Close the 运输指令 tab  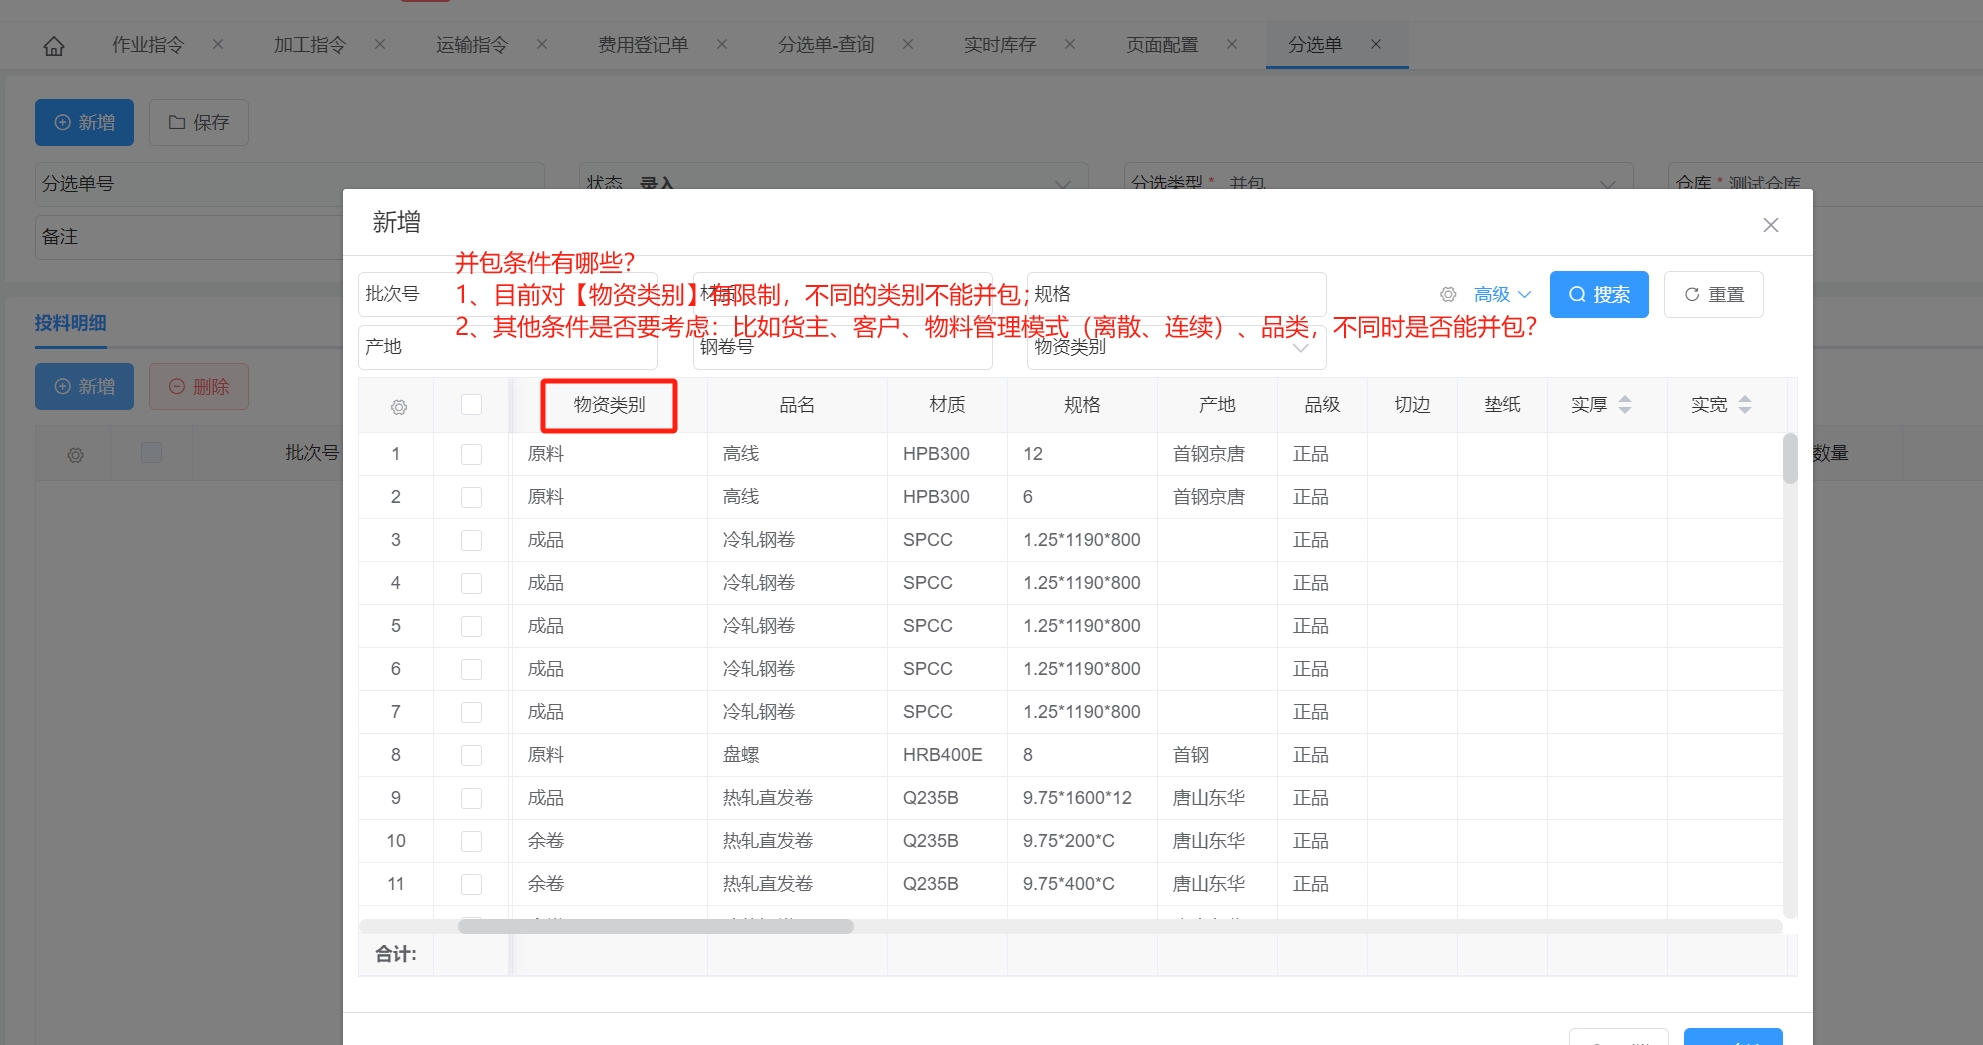tap(542, 44)
